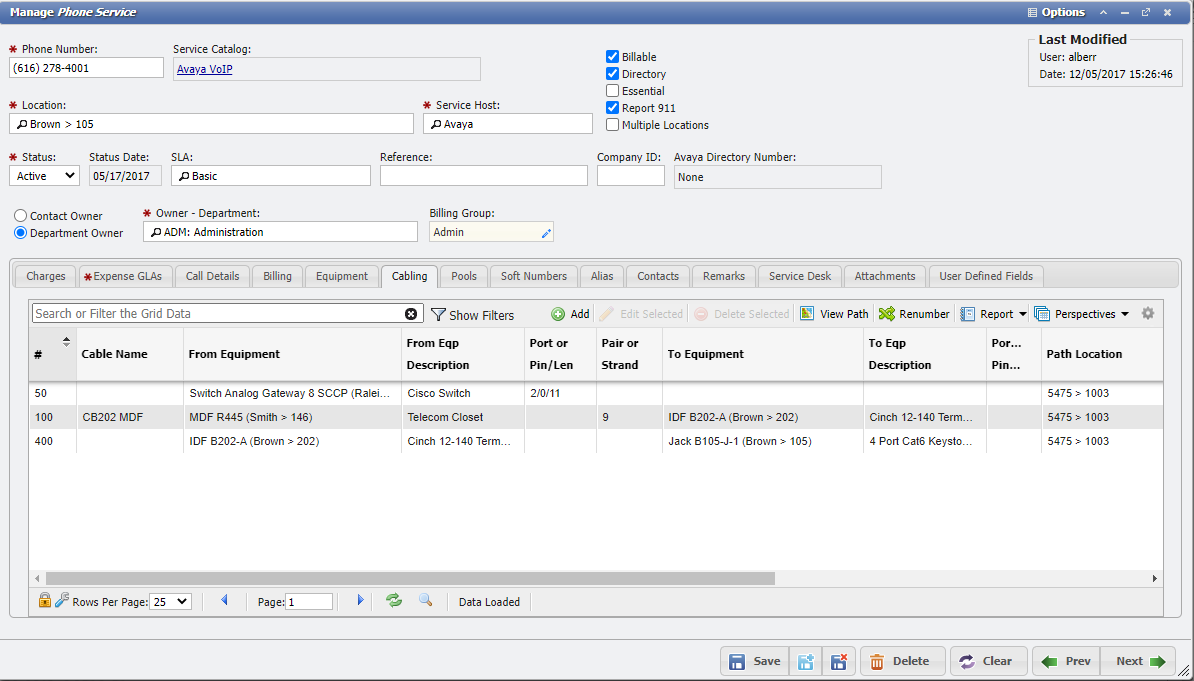
Task: Go to the previous record with Prev
Action: [1066, 661]
